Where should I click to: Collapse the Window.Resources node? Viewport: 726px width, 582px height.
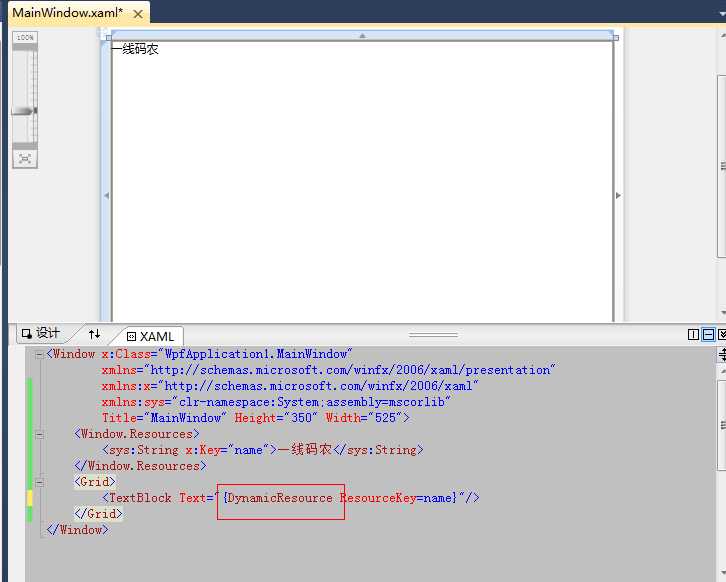click(39, 435)
